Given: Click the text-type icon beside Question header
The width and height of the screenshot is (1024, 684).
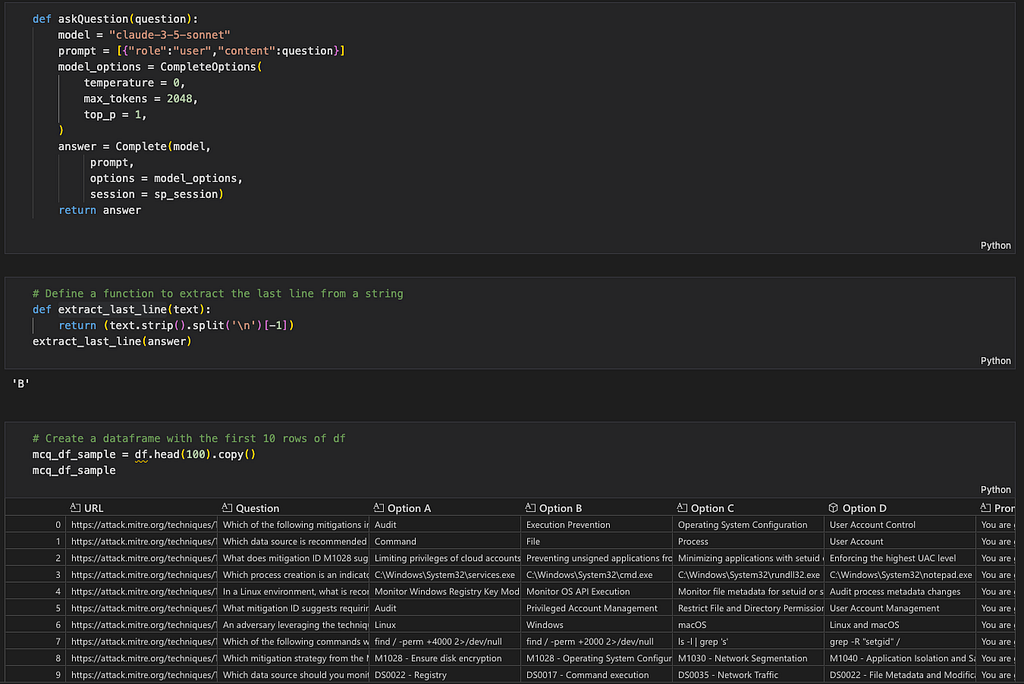Looking at the screenshot, I should [x=227, y=508].
